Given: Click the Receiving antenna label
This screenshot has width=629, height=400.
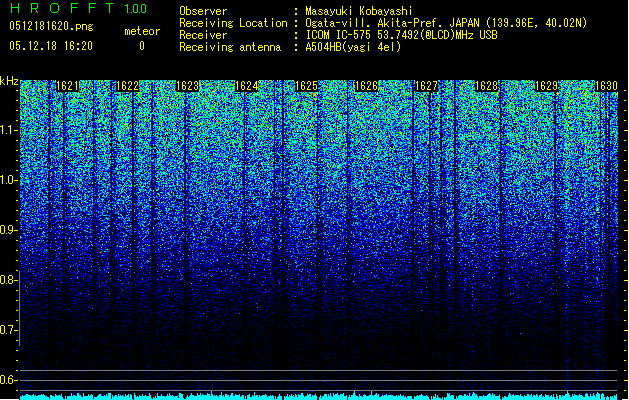Looking at the screenshot, I should click(x=230, y=47).
